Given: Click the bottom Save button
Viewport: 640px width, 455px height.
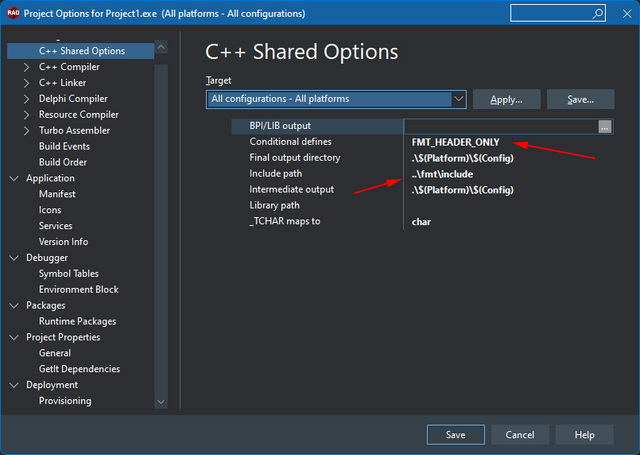Looking at the screenshot, I should (456, 435).
